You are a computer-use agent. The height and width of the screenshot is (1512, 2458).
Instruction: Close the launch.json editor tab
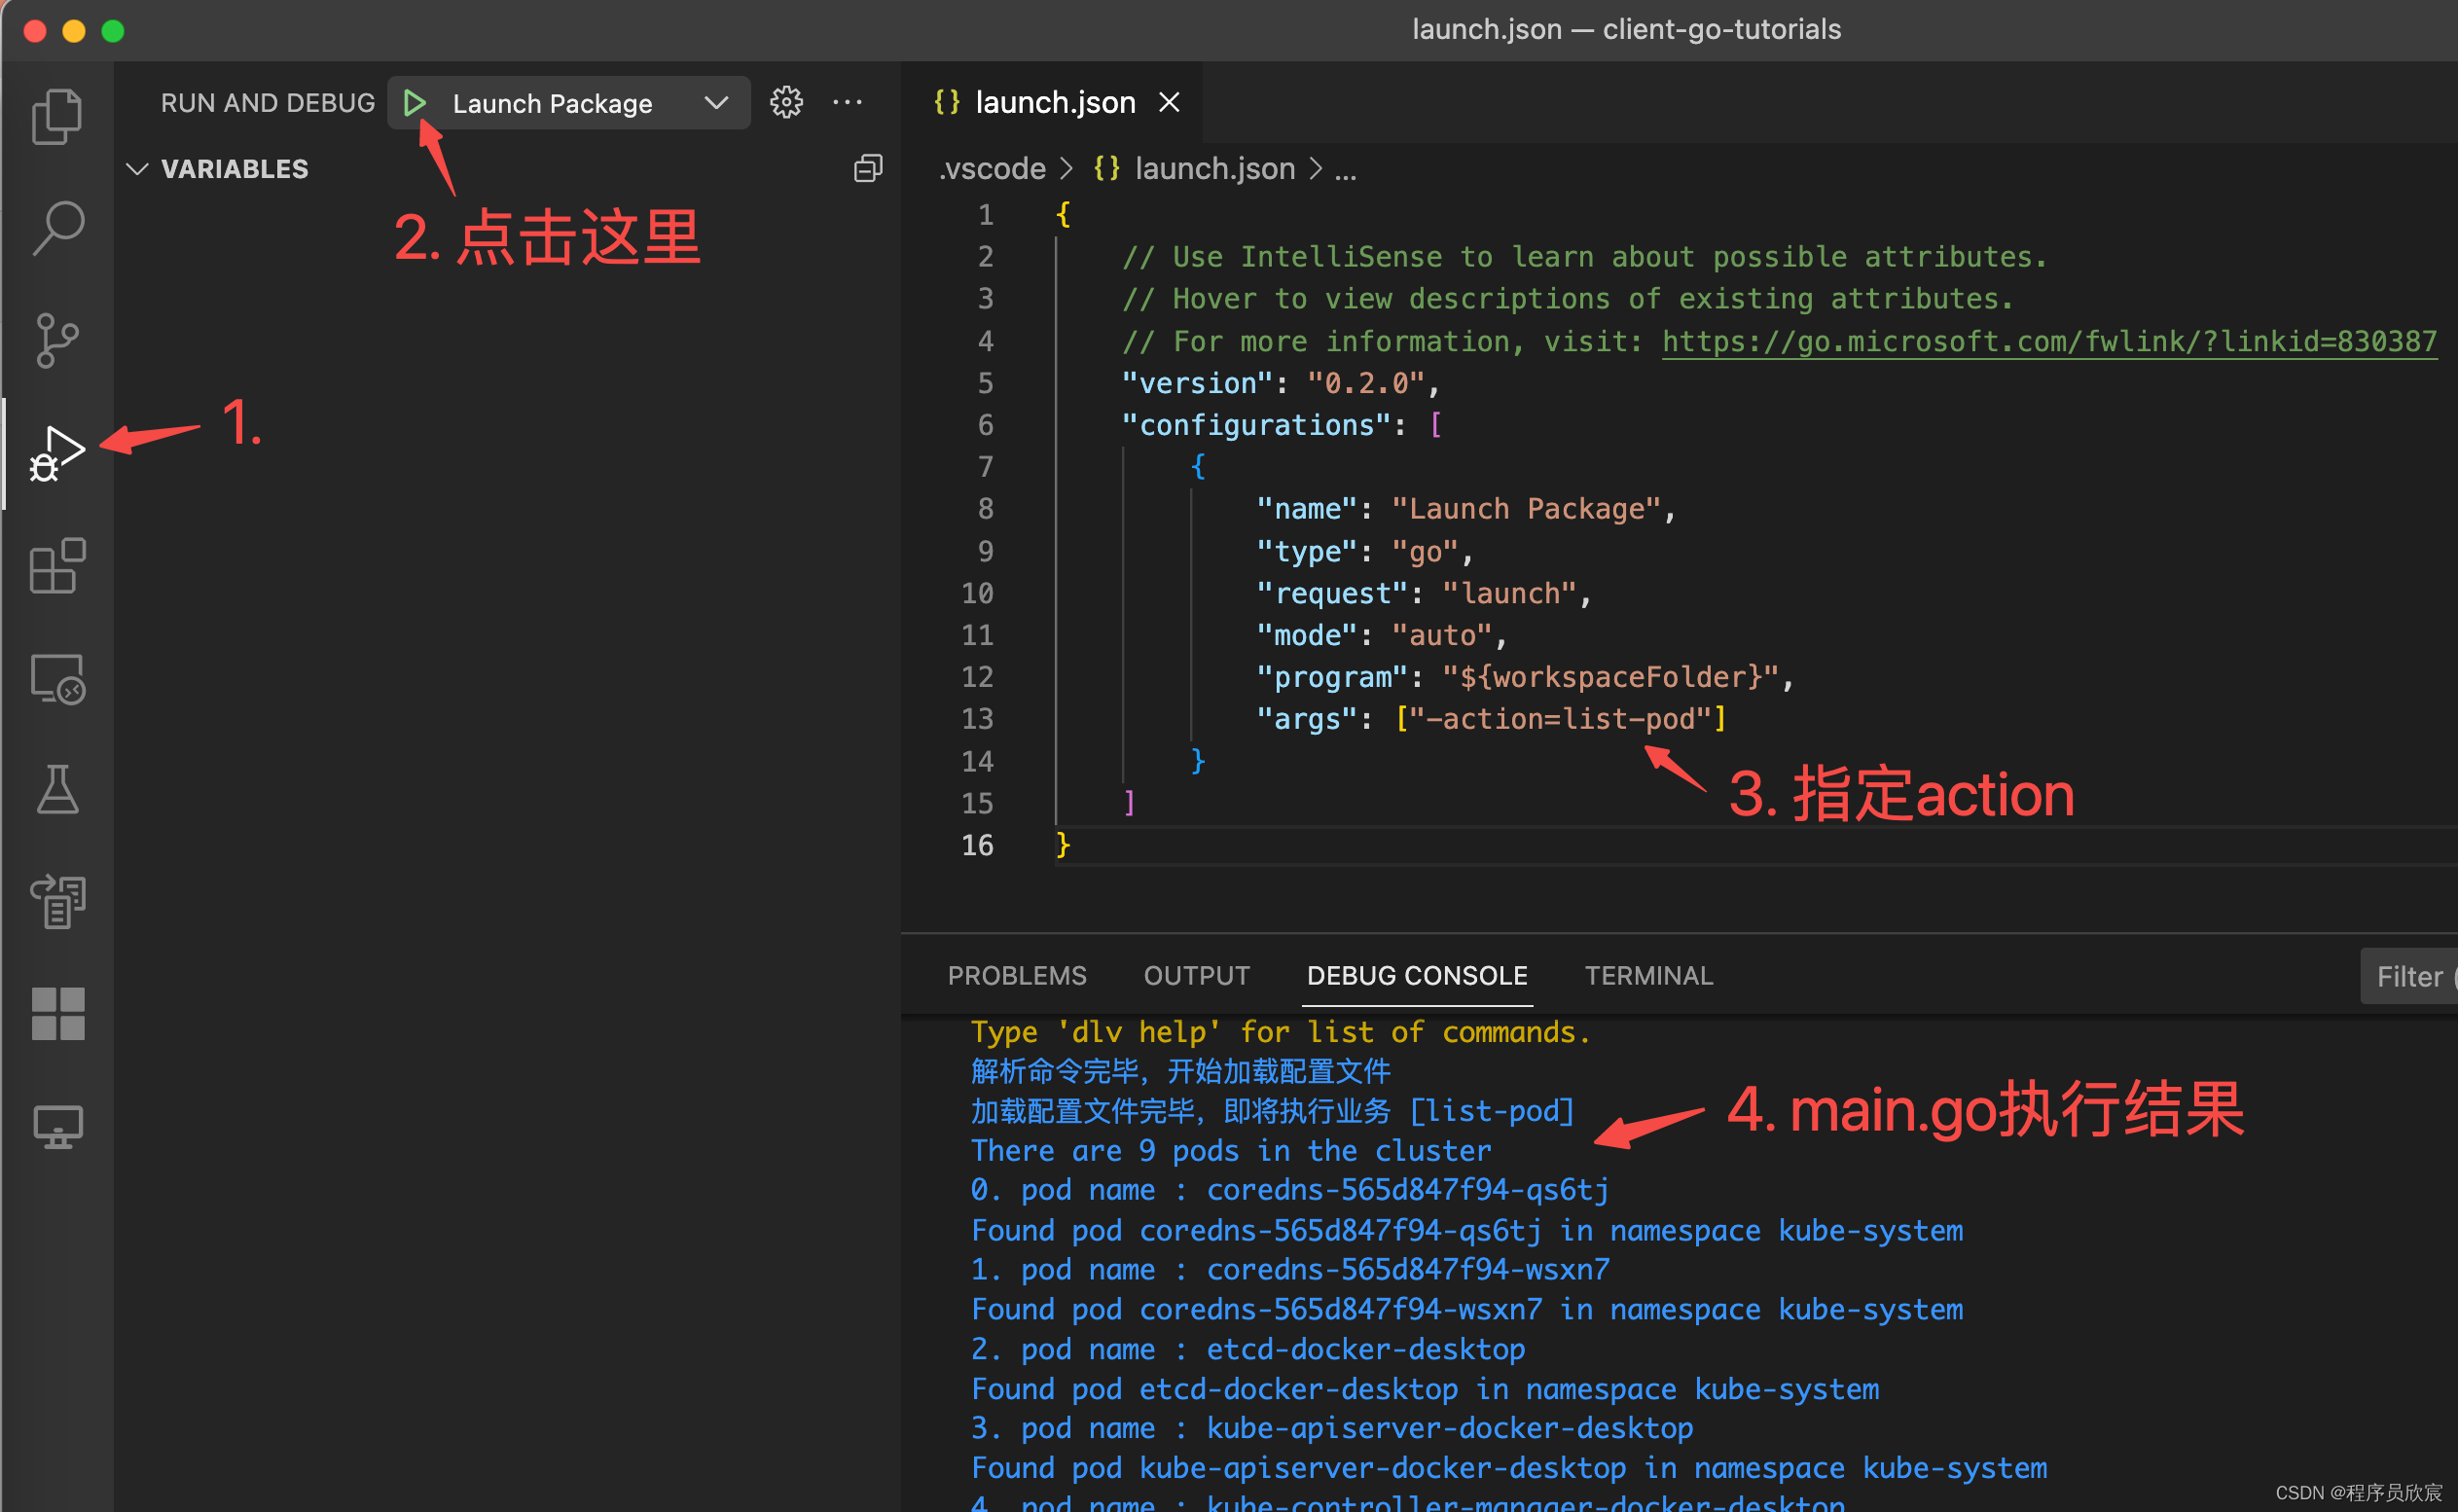(1169, 102)
